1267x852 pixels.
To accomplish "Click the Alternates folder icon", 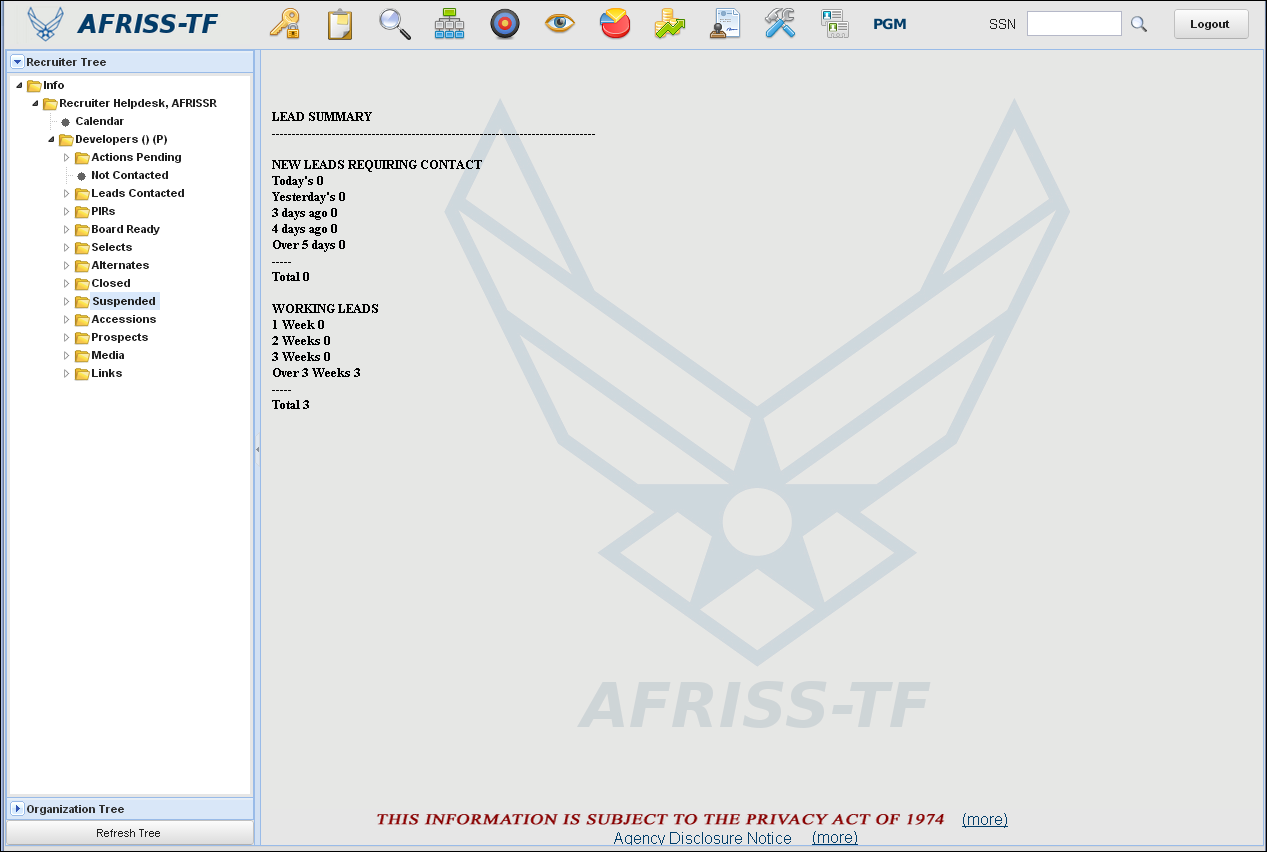I will click(82, 265).
